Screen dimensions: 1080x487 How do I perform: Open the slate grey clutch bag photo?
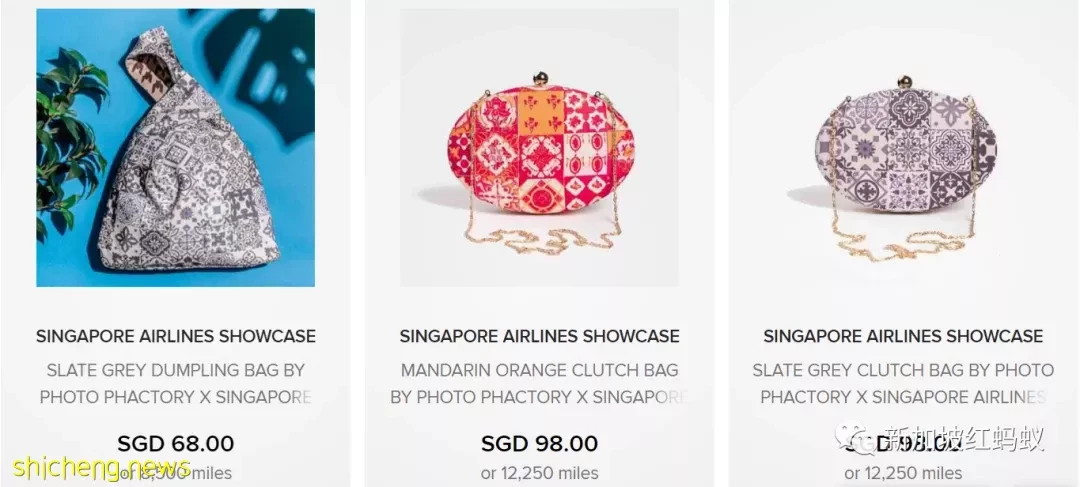[x=903, y=147]
